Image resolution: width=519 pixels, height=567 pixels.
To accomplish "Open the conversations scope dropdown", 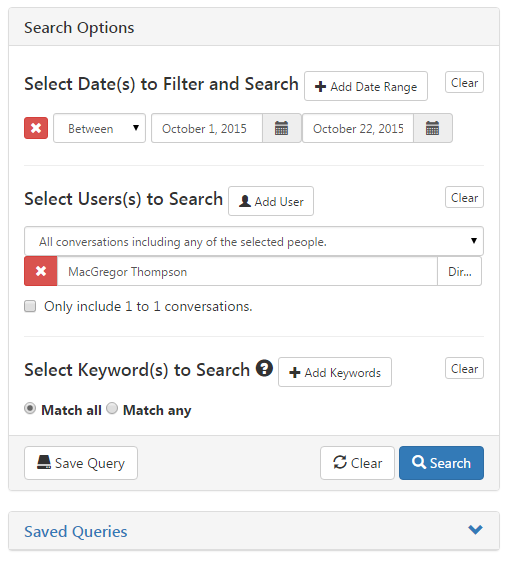I will [x=254, y=241].
